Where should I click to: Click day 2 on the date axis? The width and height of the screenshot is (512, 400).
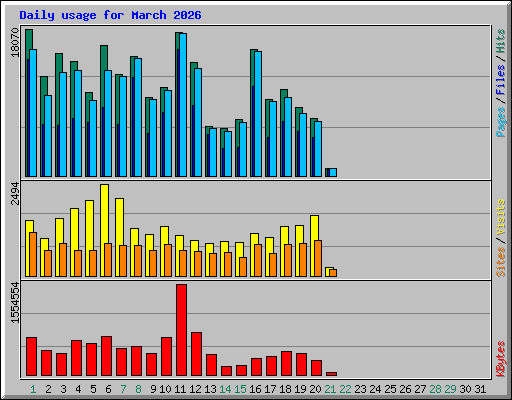48,389
